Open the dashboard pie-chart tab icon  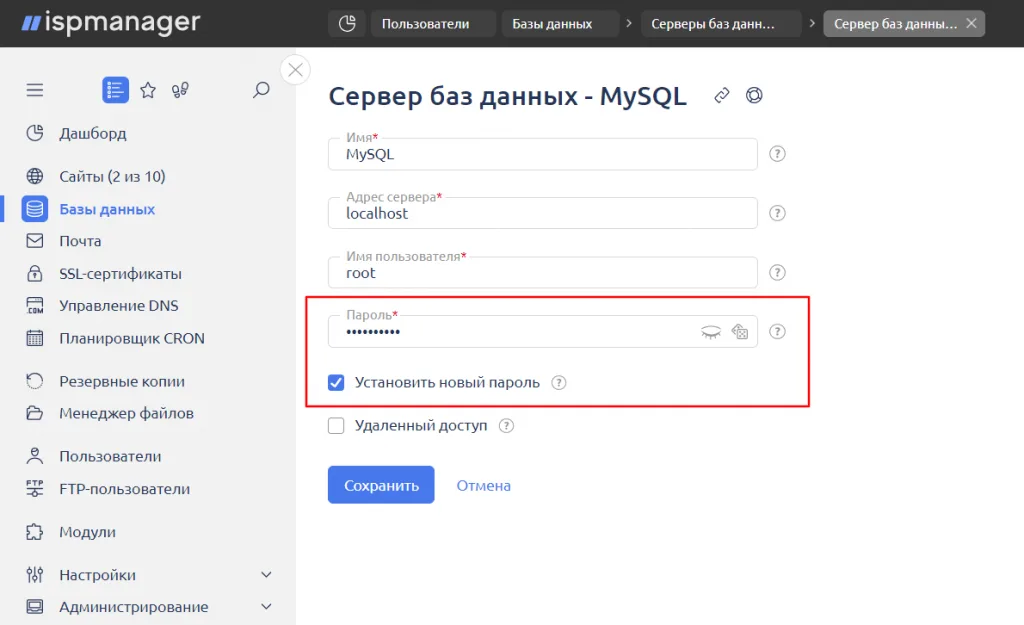click(x=347, y=24)
